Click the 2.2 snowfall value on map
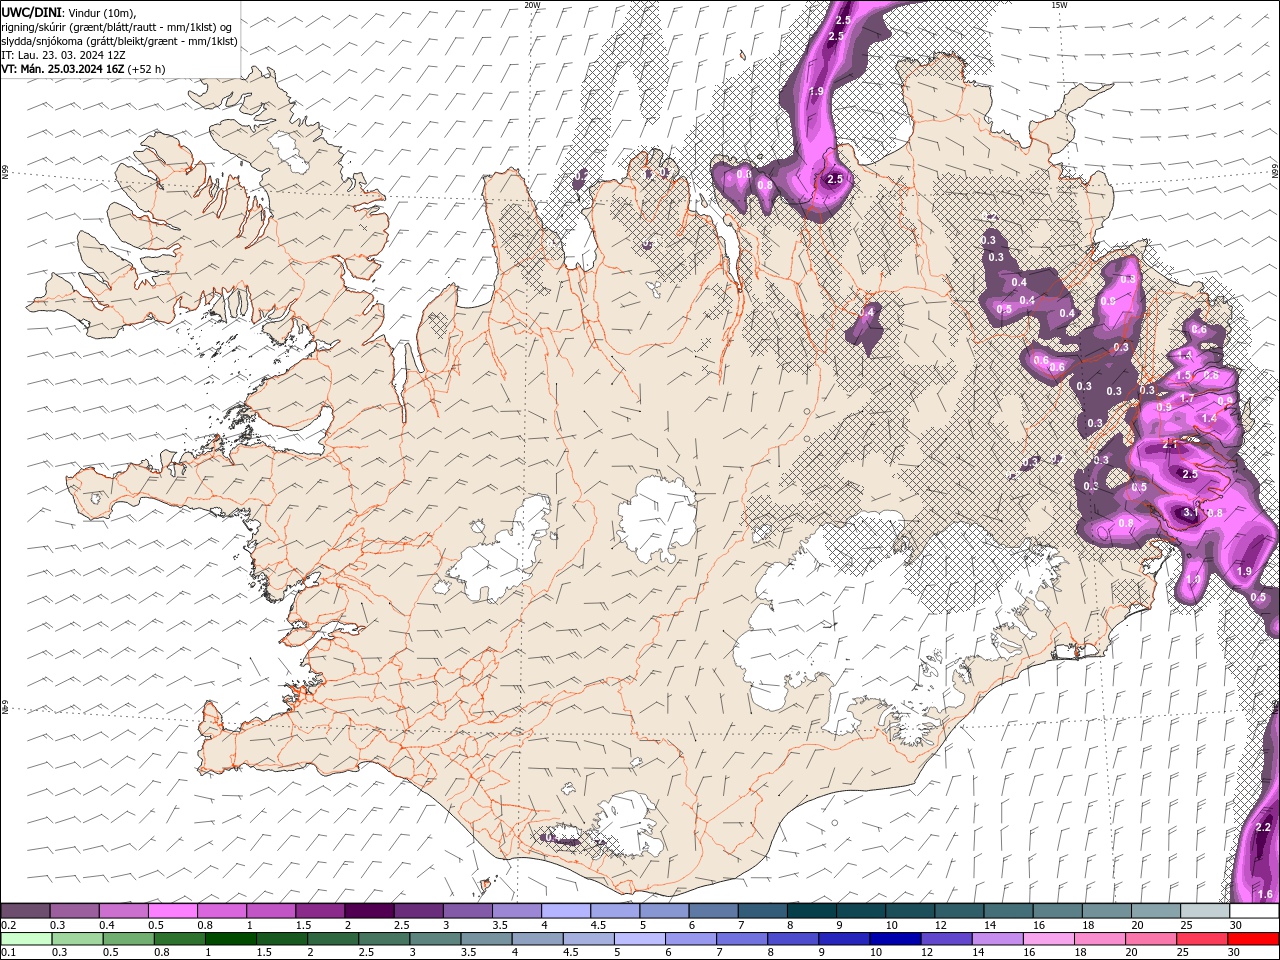 click(x=1262, y=827)
